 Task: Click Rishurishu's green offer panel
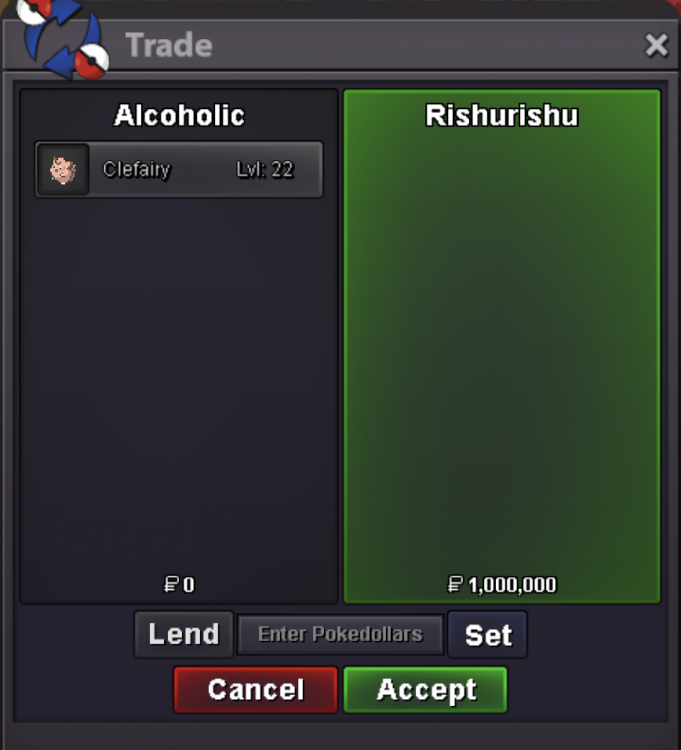(x=502, y=346)
